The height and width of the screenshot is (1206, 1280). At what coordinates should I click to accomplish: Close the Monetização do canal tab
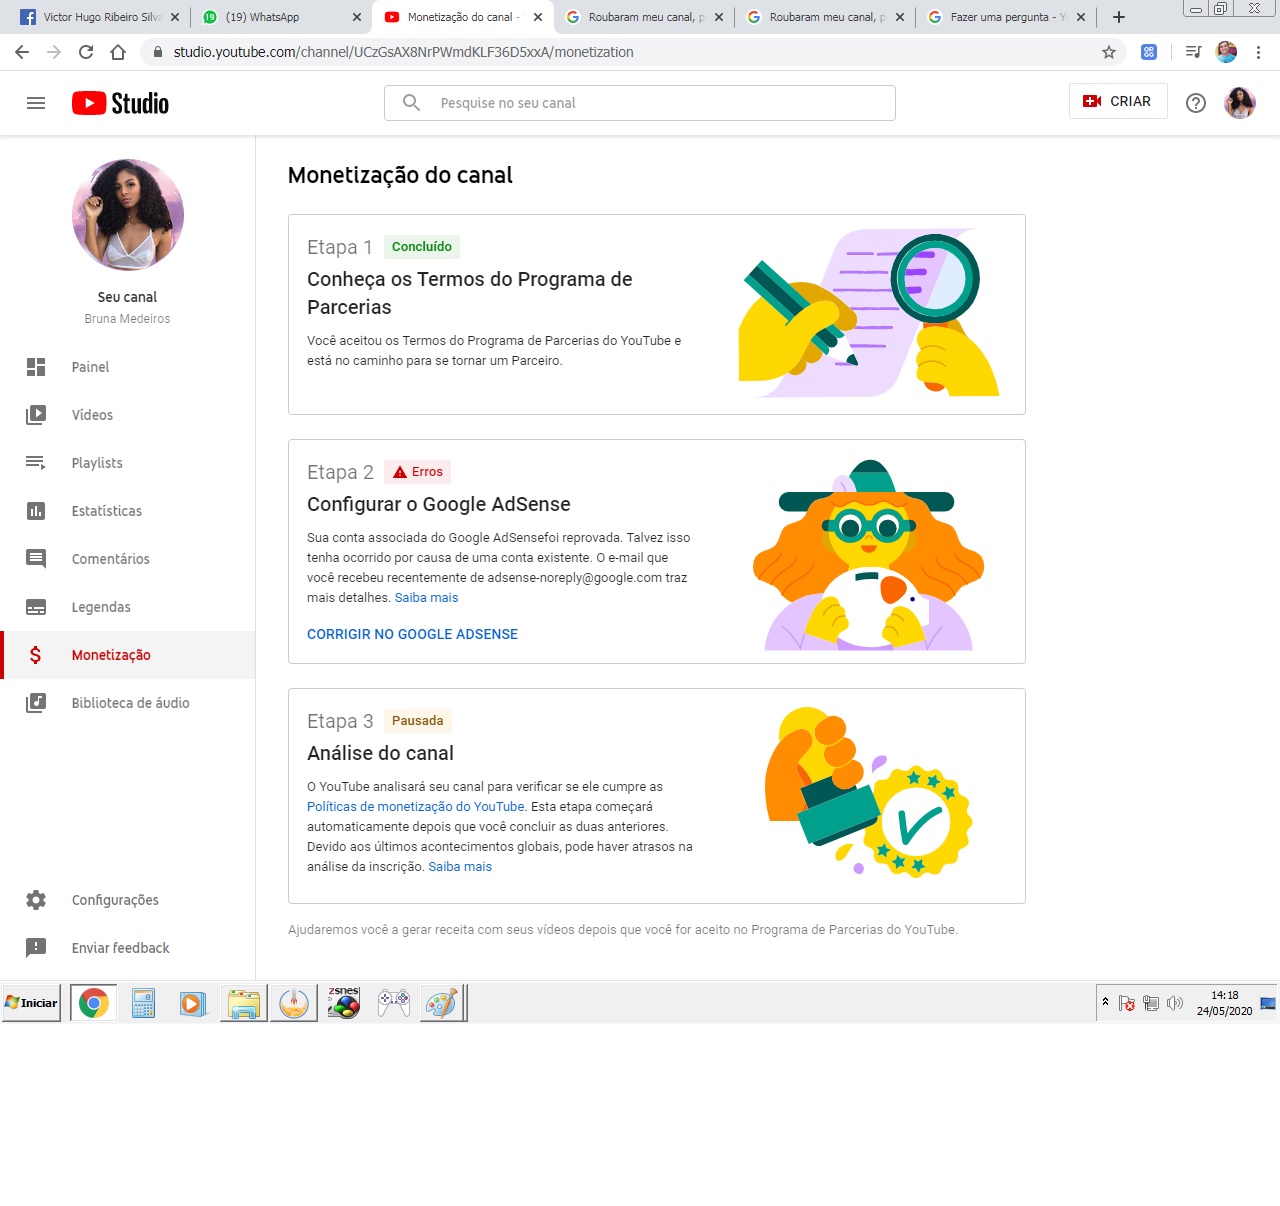pos(538,17)
